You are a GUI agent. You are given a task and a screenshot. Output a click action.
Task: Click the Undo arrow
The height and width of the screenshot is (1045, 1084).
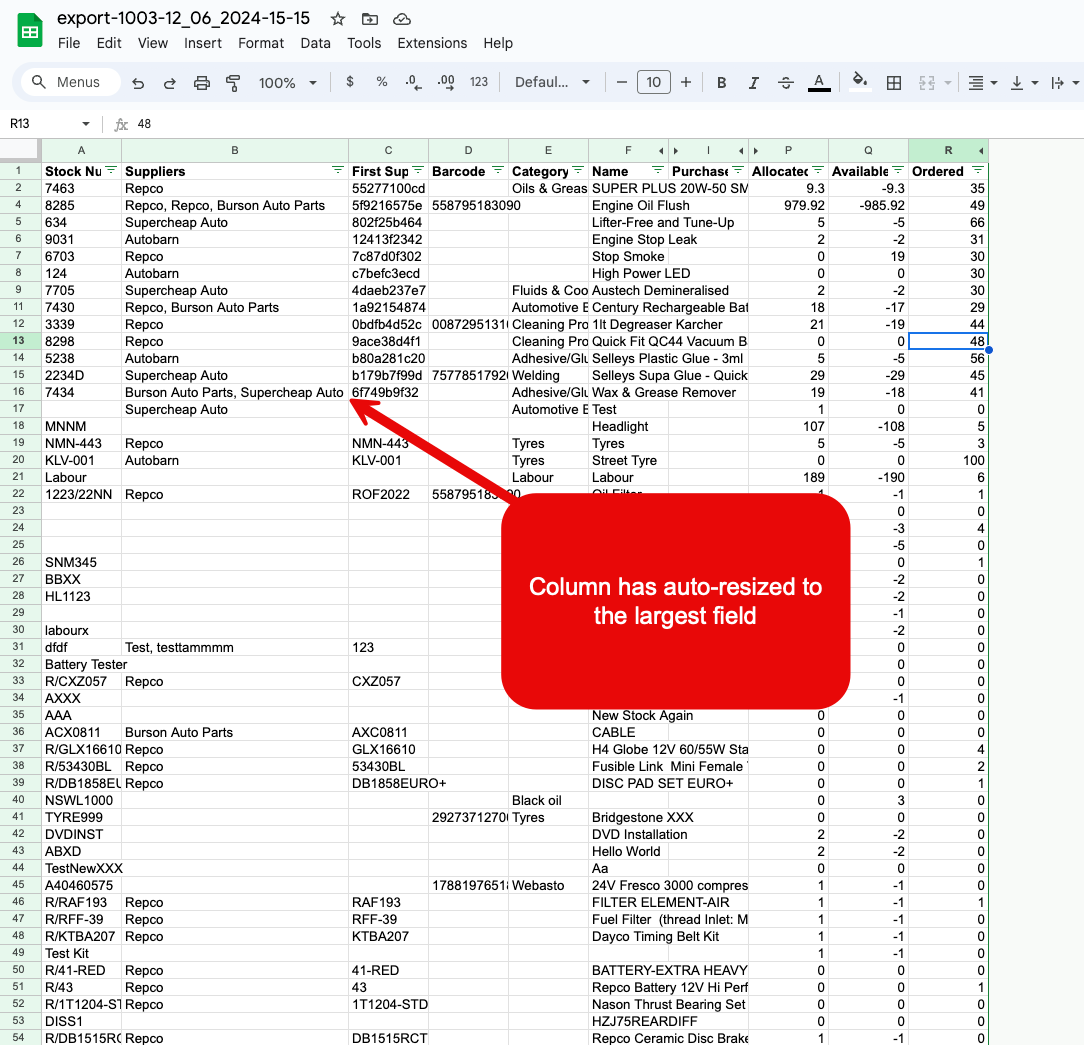pos(138,83)
